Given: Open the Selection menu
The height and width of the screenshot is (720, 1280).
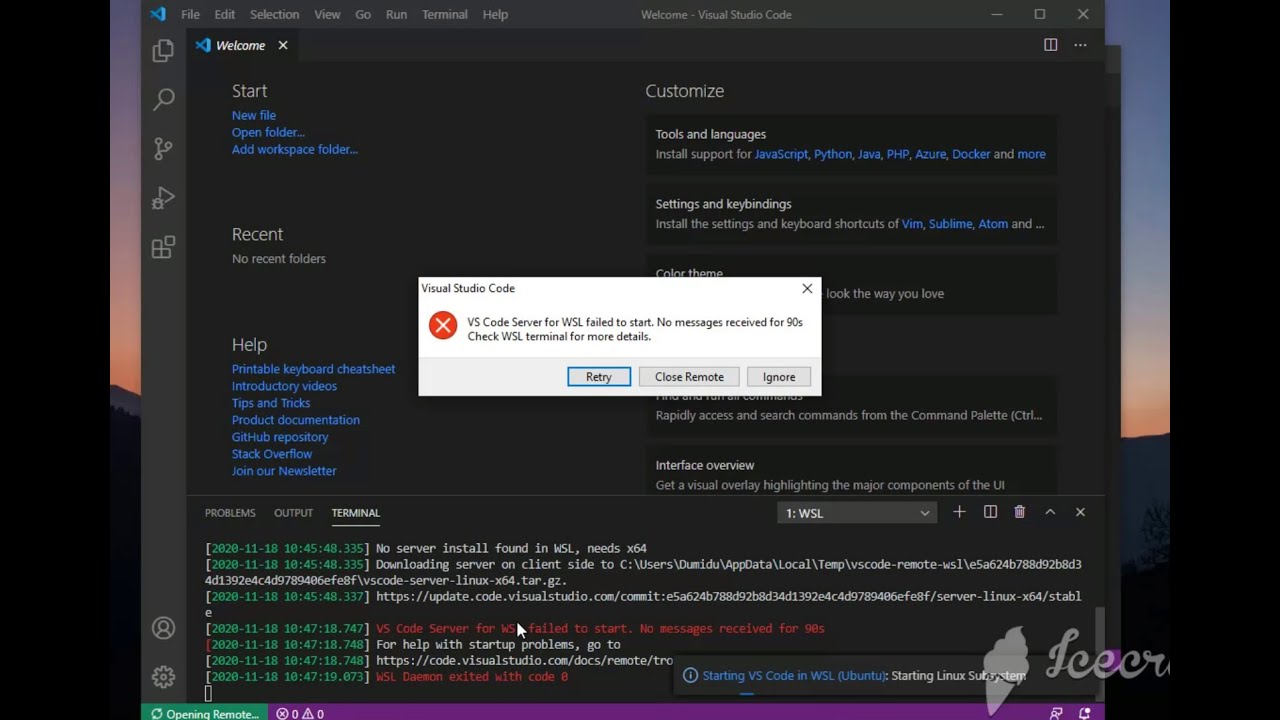Looking at the screenshot, I should pos(274,14).
